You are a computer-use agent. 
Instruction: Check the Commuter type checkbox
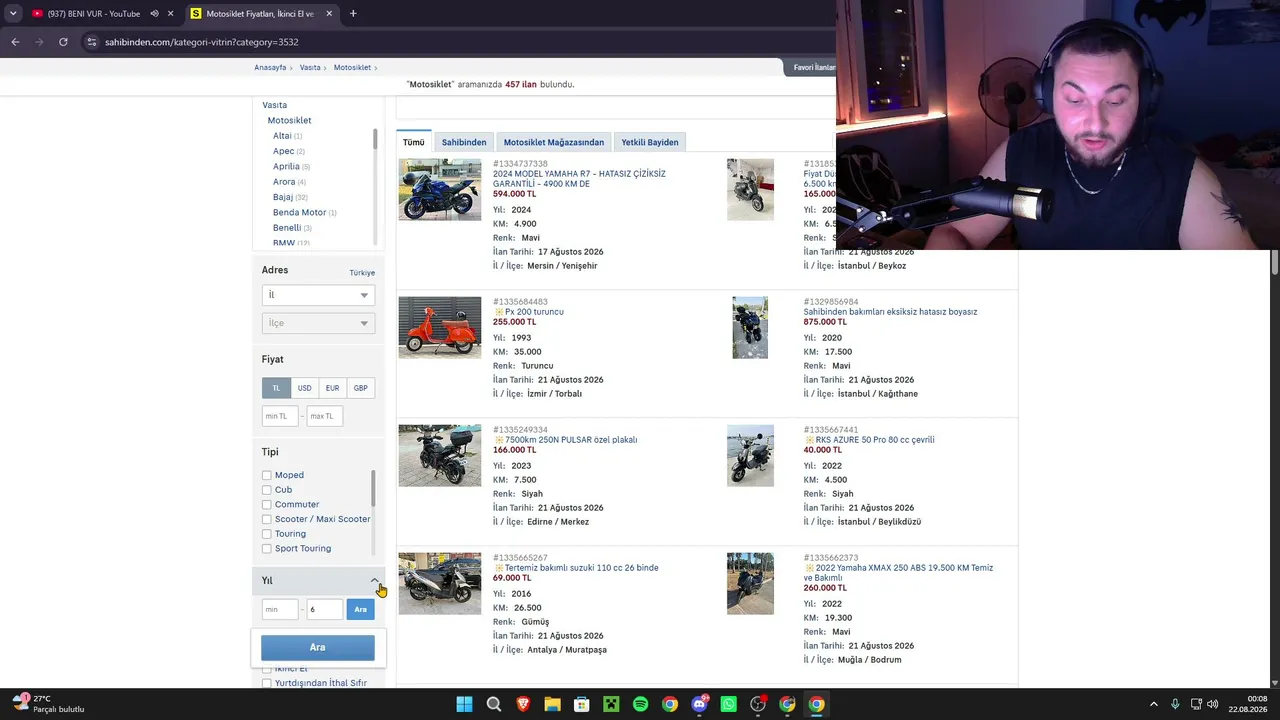click(x=267, y=505)
